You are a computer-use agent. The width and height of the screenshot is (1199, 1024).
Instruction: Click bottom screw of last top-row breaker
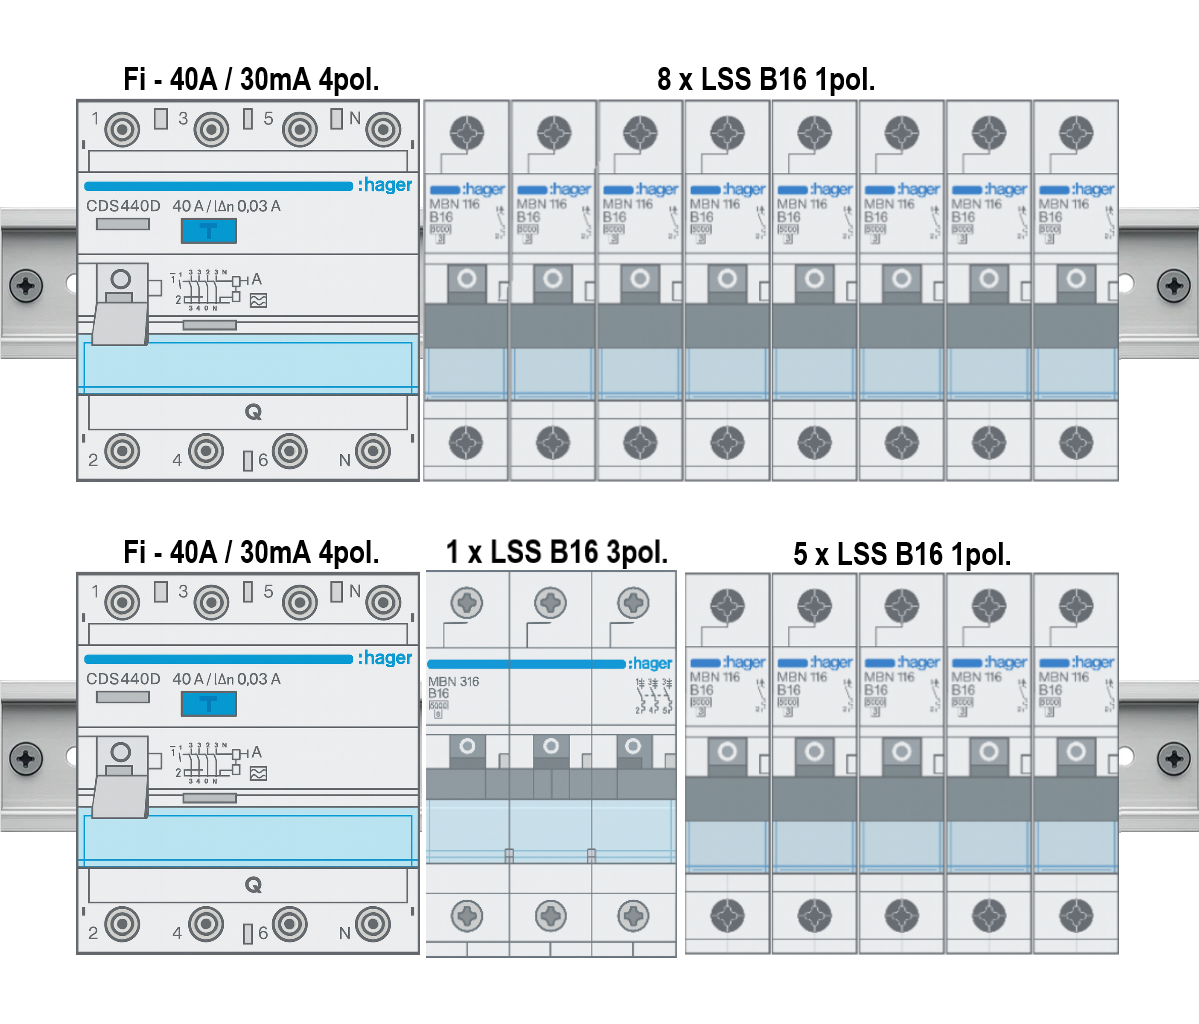pyautogui.click(x=1076, y=442)
